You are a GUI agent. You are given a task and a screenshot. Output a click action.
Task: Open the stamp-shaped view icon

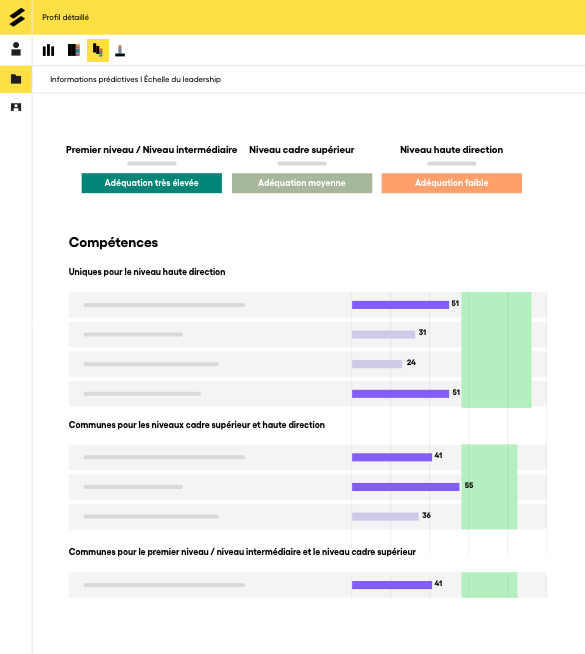tap(120, 50)
